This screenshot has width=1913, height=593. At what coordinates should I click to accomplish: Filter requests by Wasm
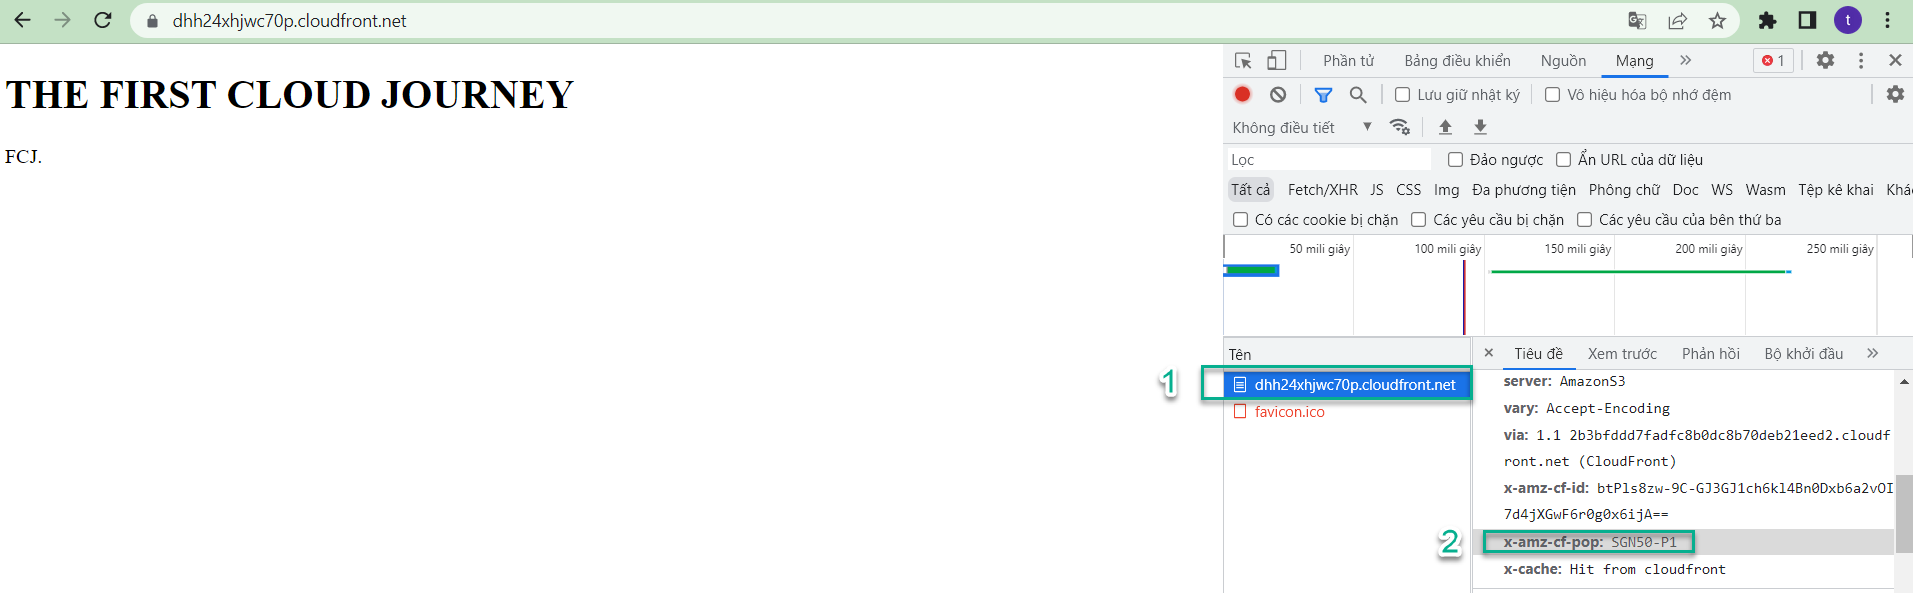tap(1765, 190)
